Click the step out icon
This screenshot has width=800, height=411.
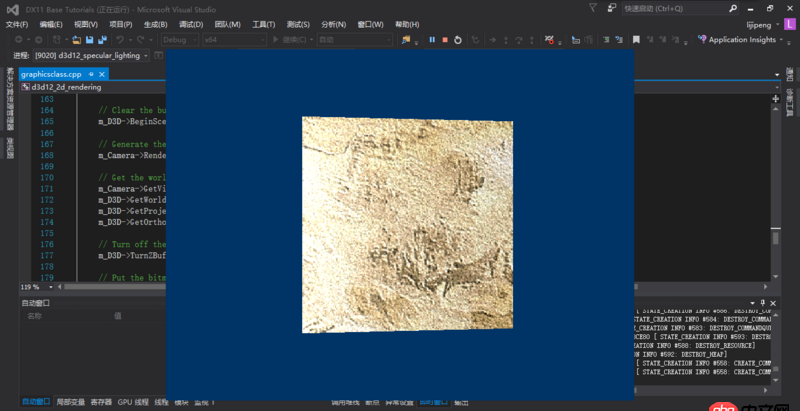pyautogui.click(x=532, y=40)
